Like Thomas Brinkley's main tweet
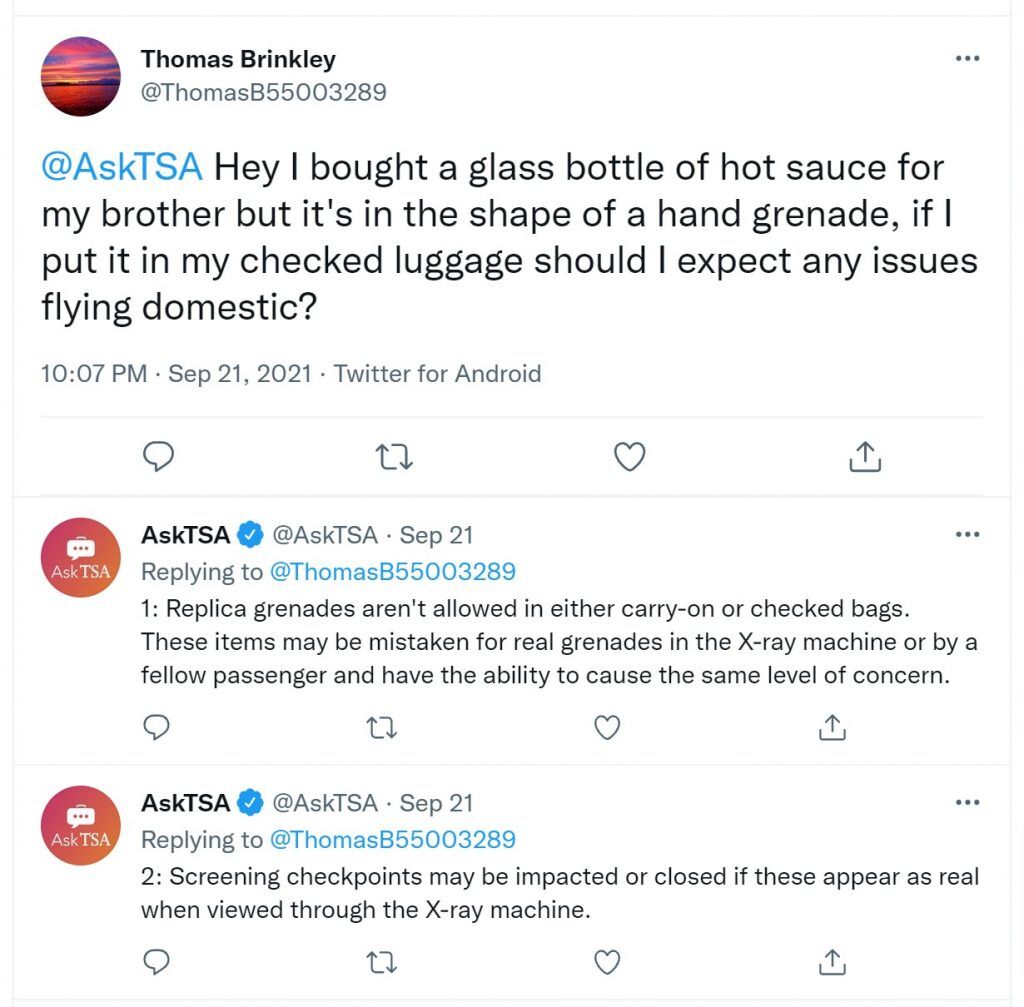This screenshot has width=1024, height=1007. pyautogui.click(x=630, y=456)
